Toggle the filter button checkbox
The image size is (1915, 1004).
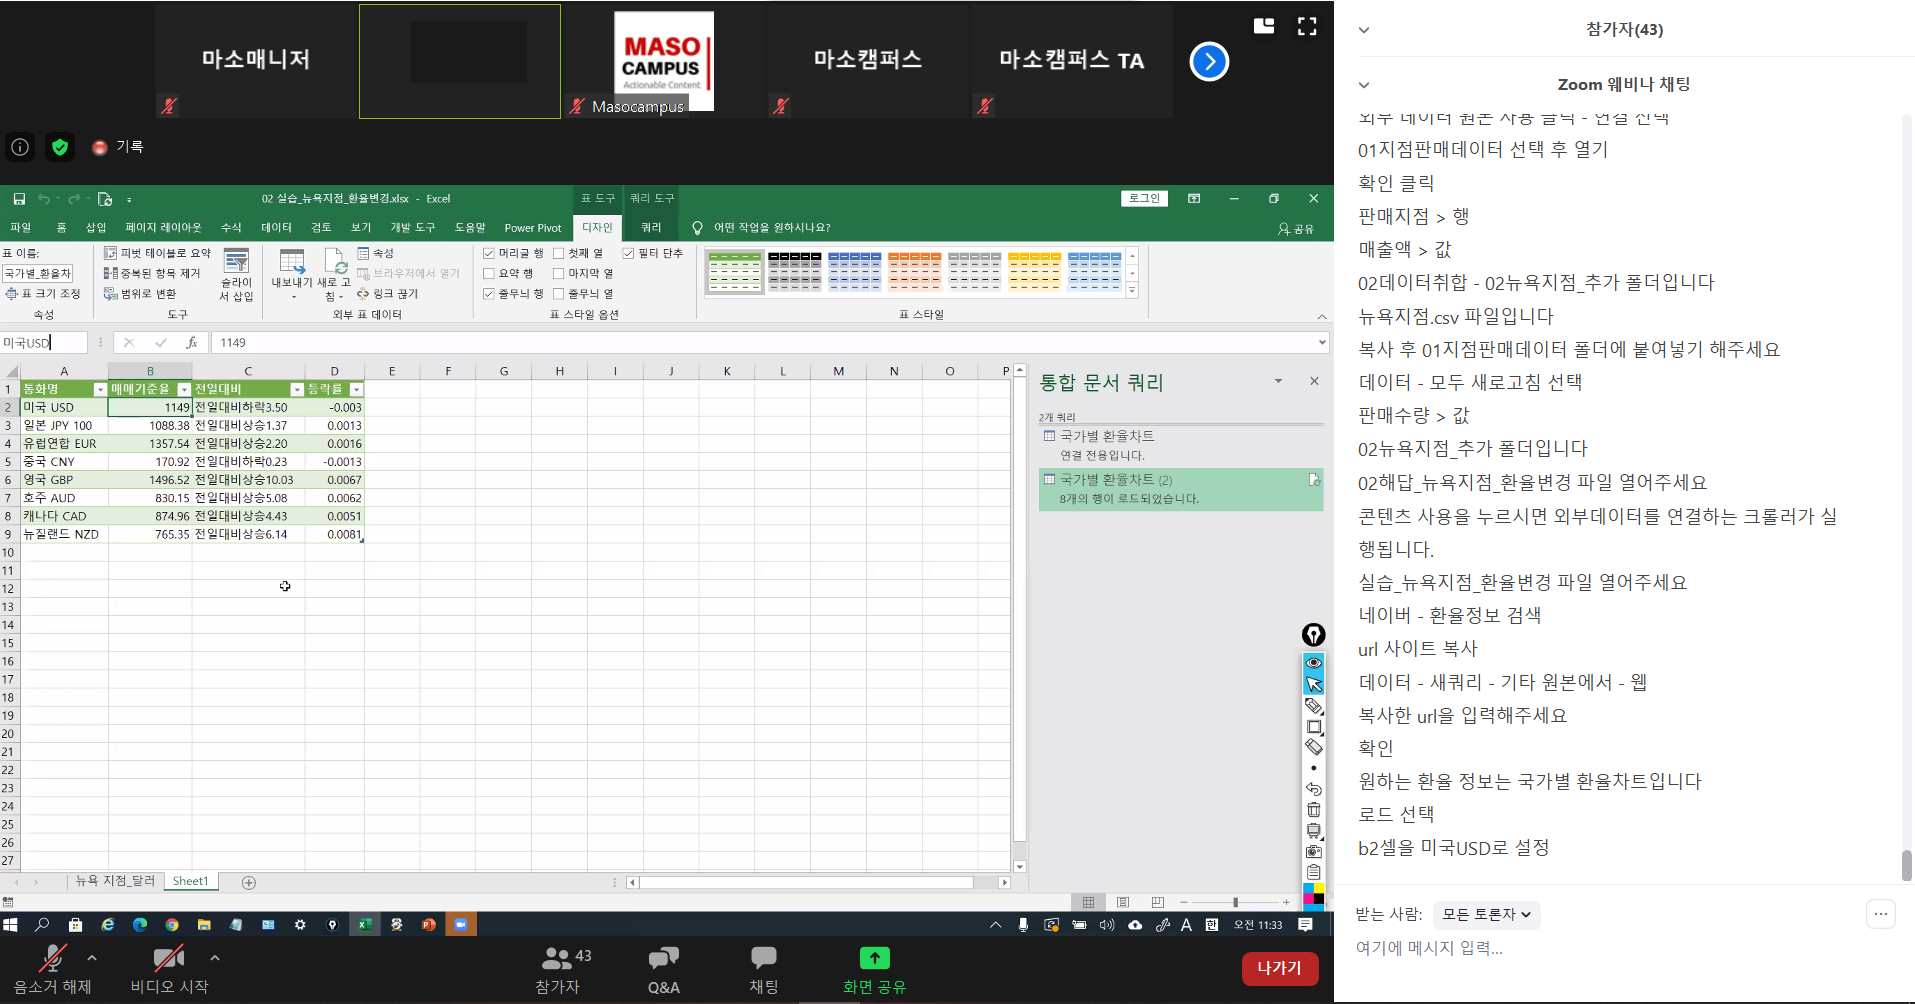(629, 253)
